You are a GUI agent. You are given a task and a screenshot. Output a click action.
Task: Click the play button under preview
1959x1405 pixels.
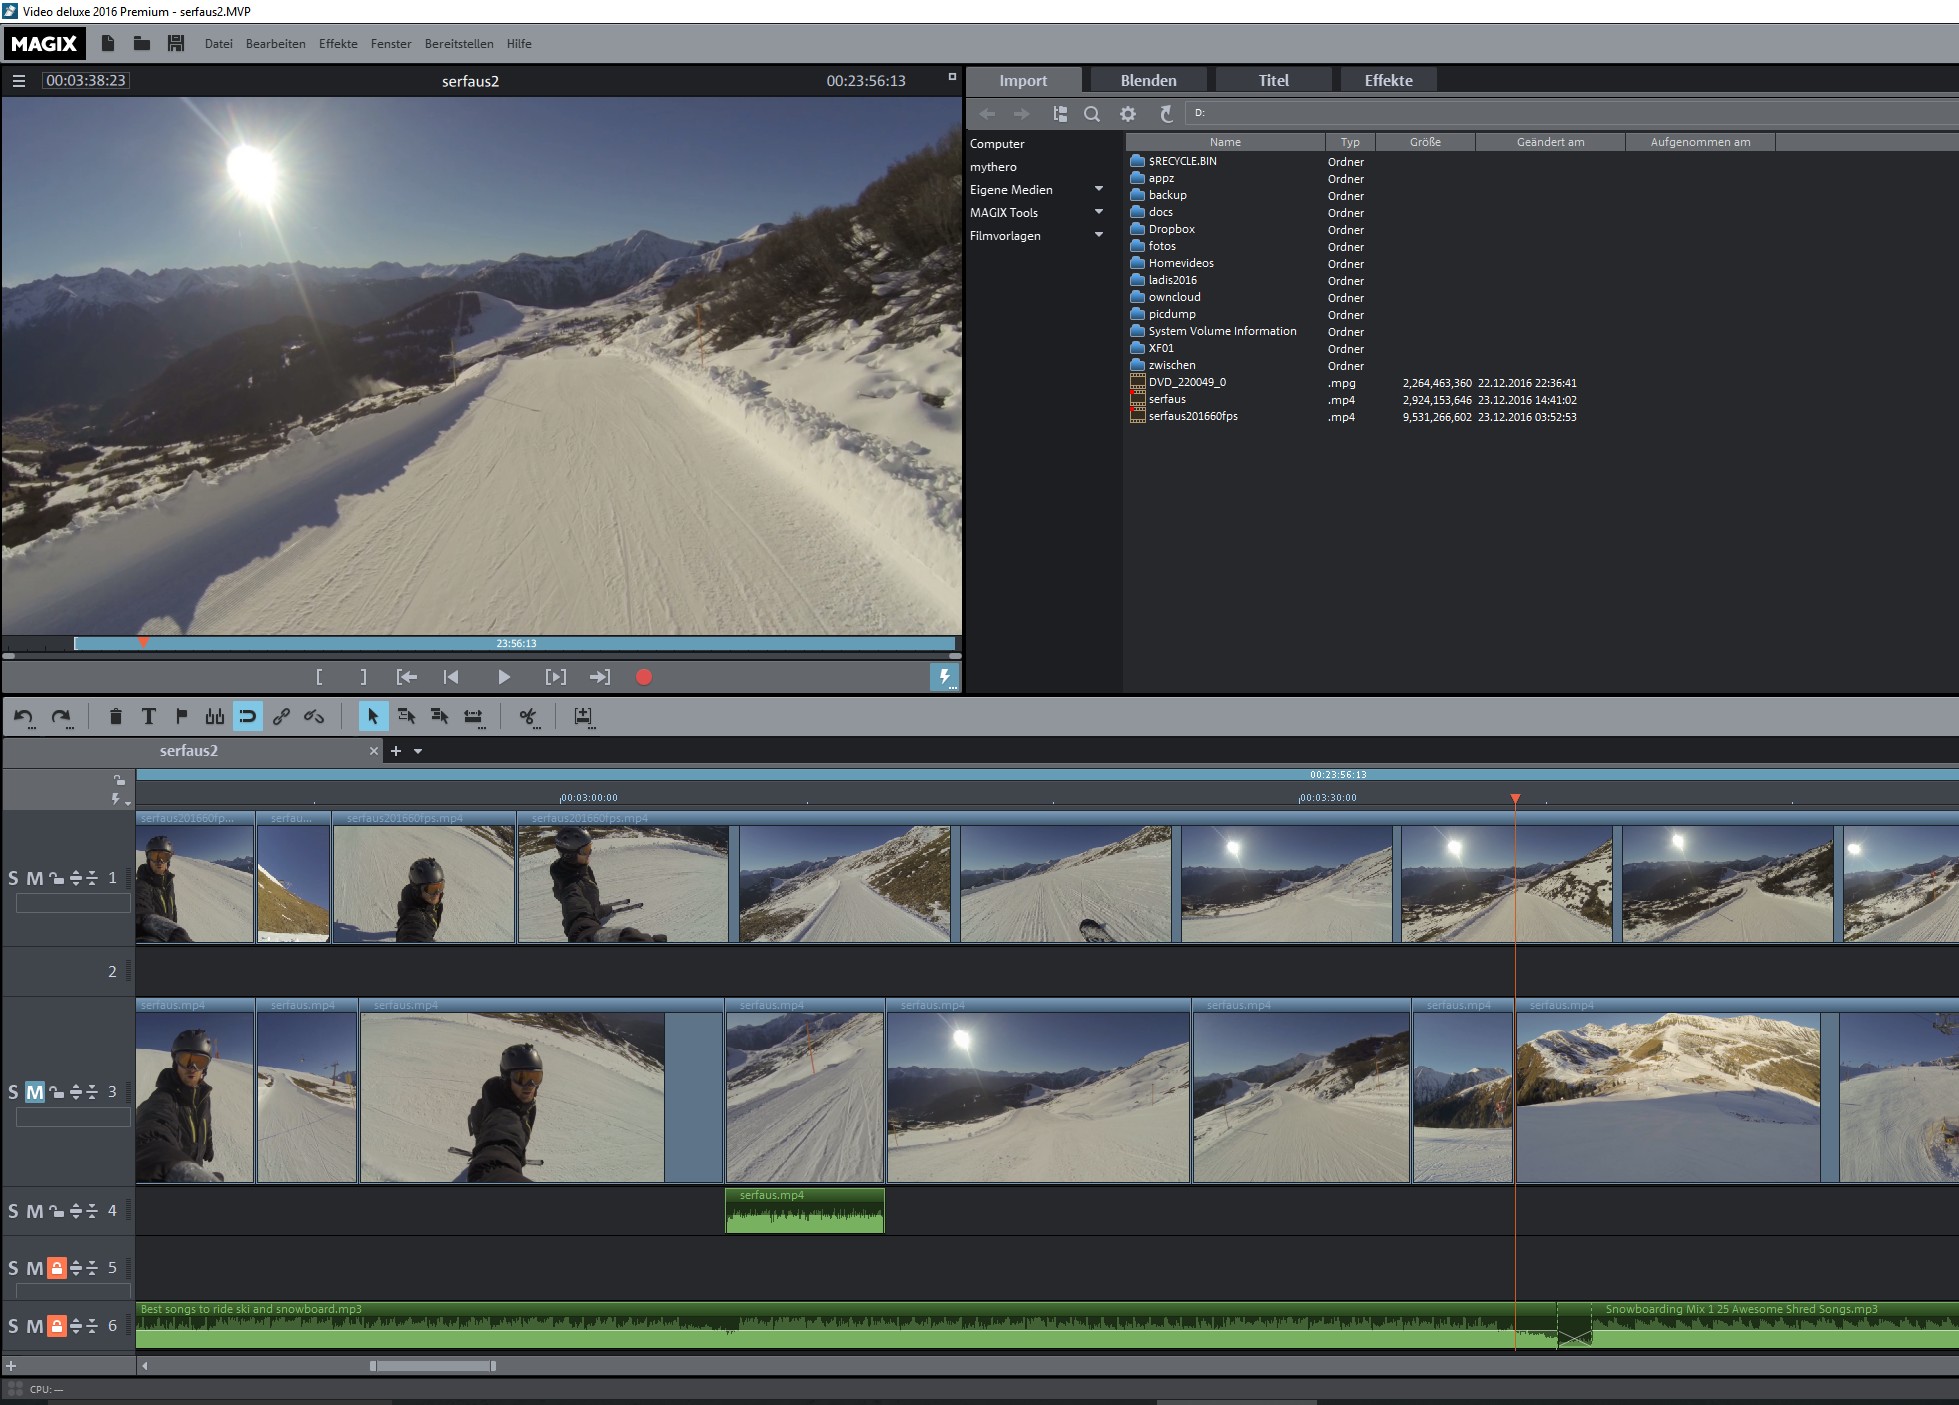503,677
